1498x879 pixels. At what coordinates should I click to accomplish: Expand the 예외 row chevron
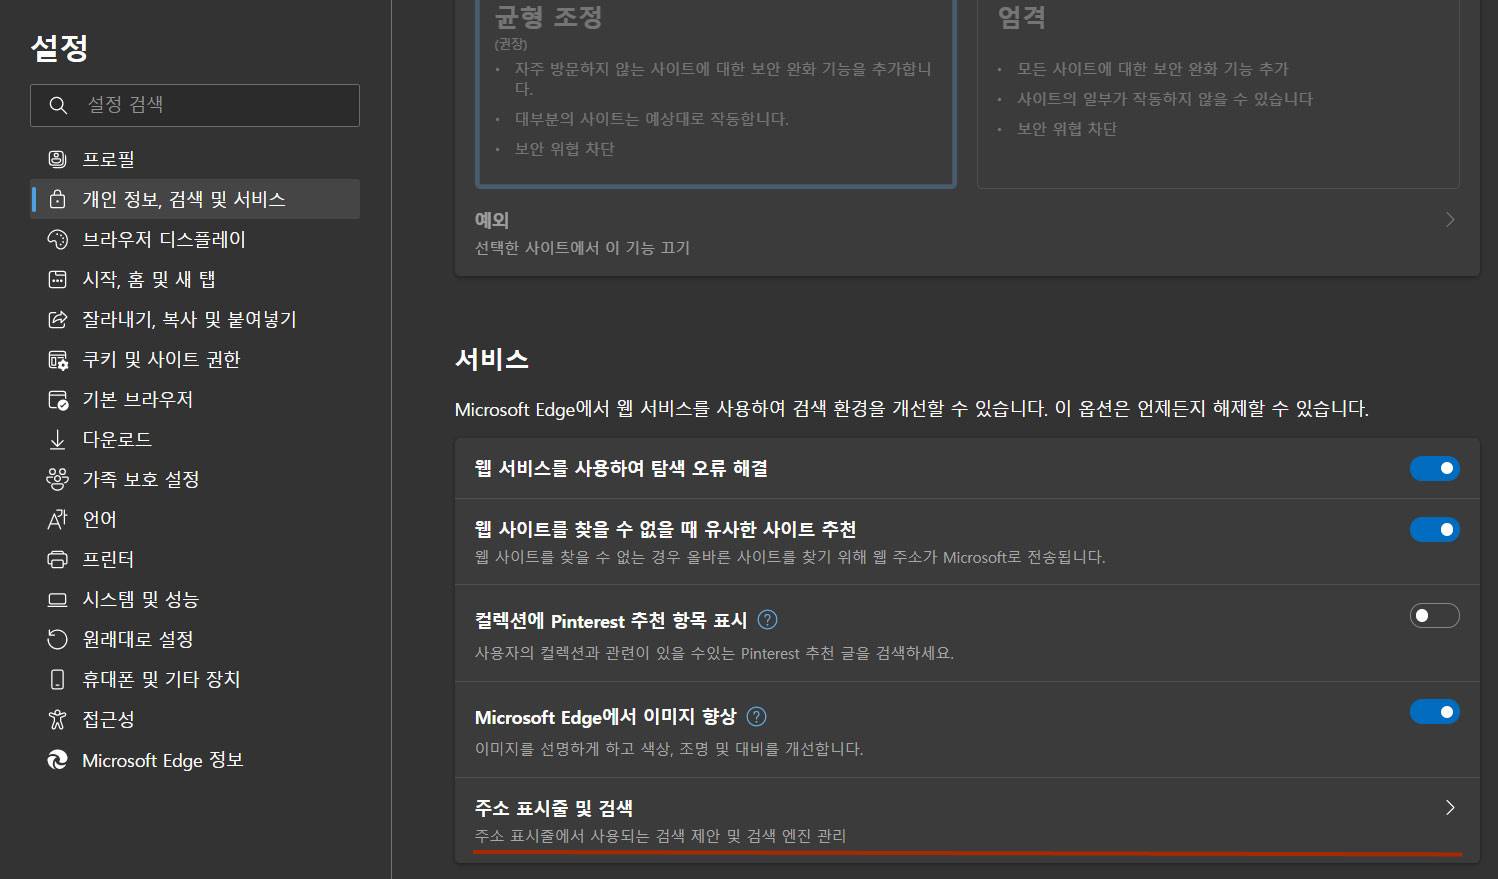pyautogui.click(x=1450, y=219)
